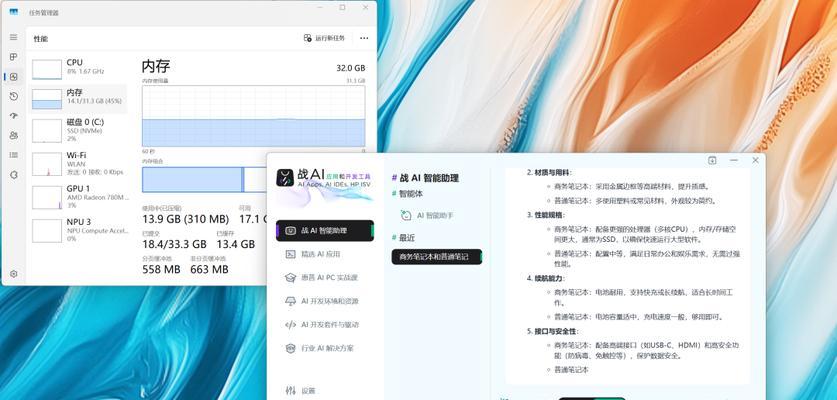This screenshot has height=400, width=837.
Task: Open recent chat 商务笔记本和普通笔记
Action: (436, 257)
